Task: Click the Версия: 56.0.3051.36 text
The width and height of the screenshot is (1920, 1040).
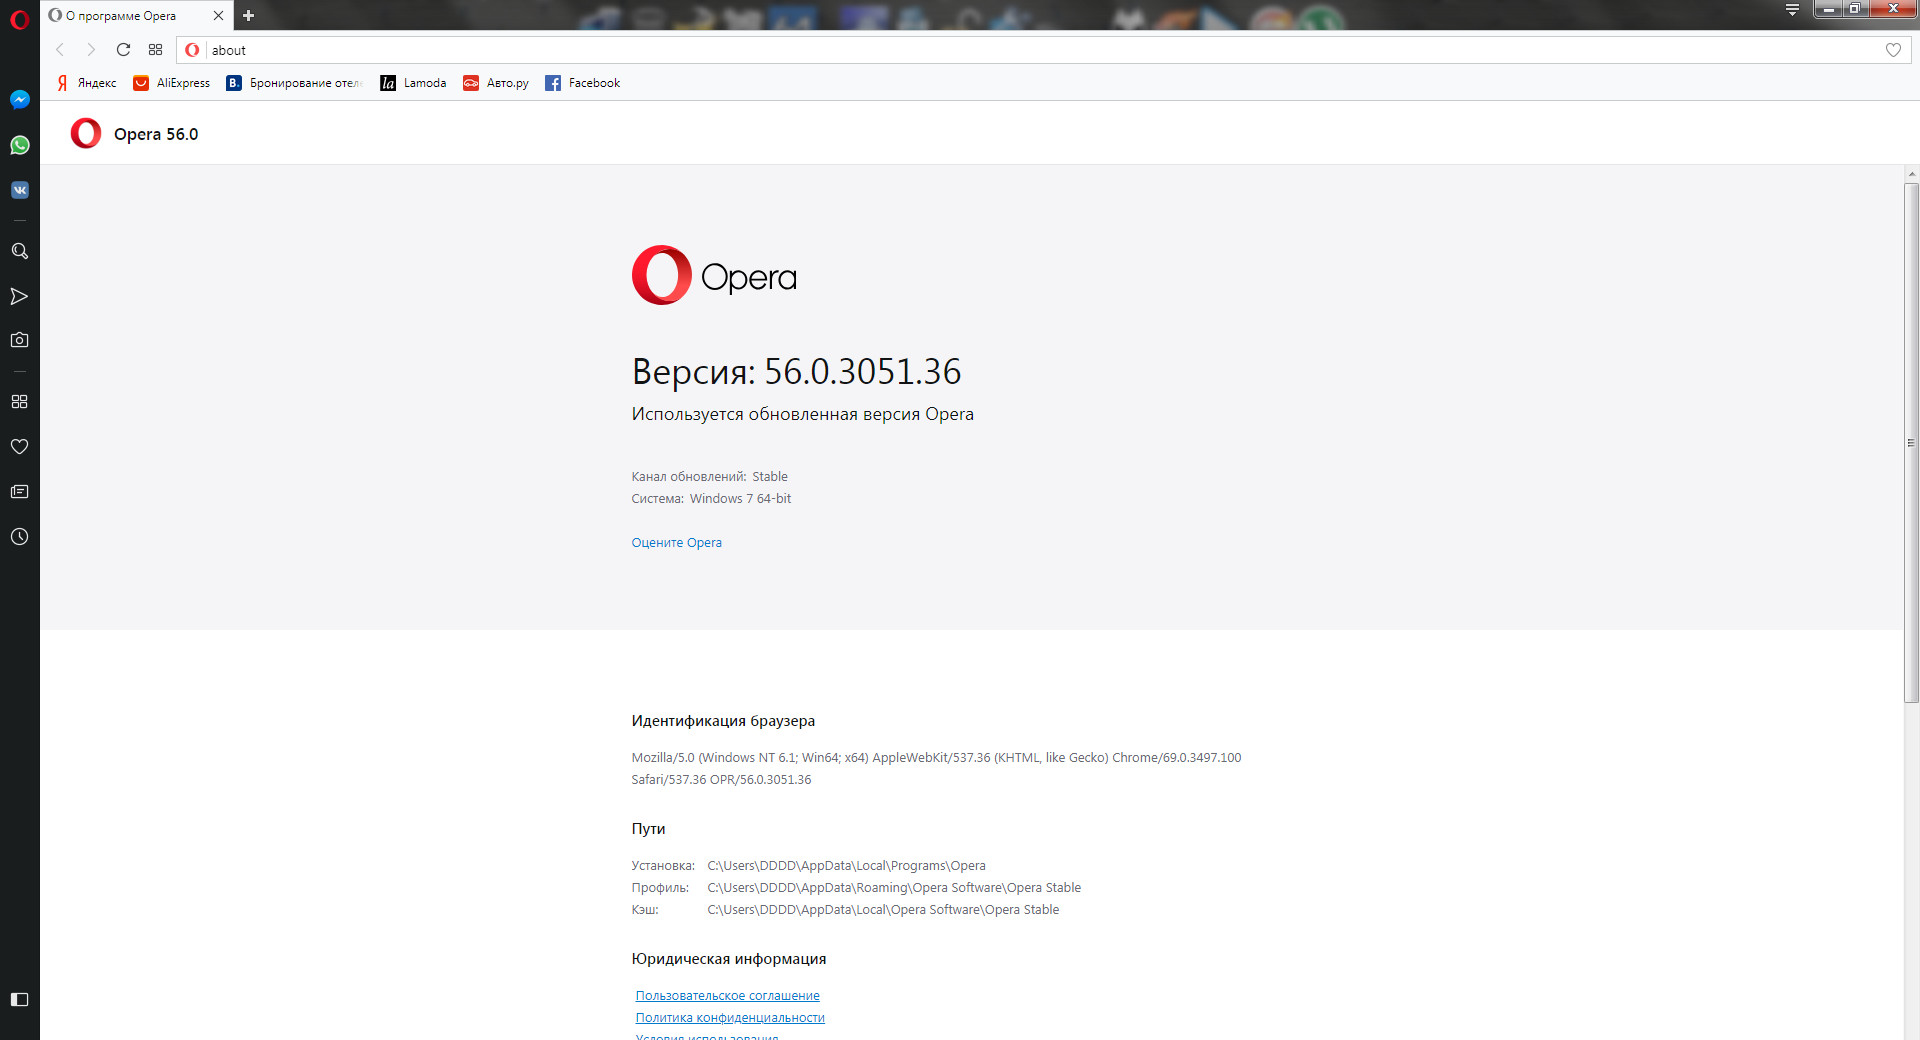Action: tap(796, 371)
